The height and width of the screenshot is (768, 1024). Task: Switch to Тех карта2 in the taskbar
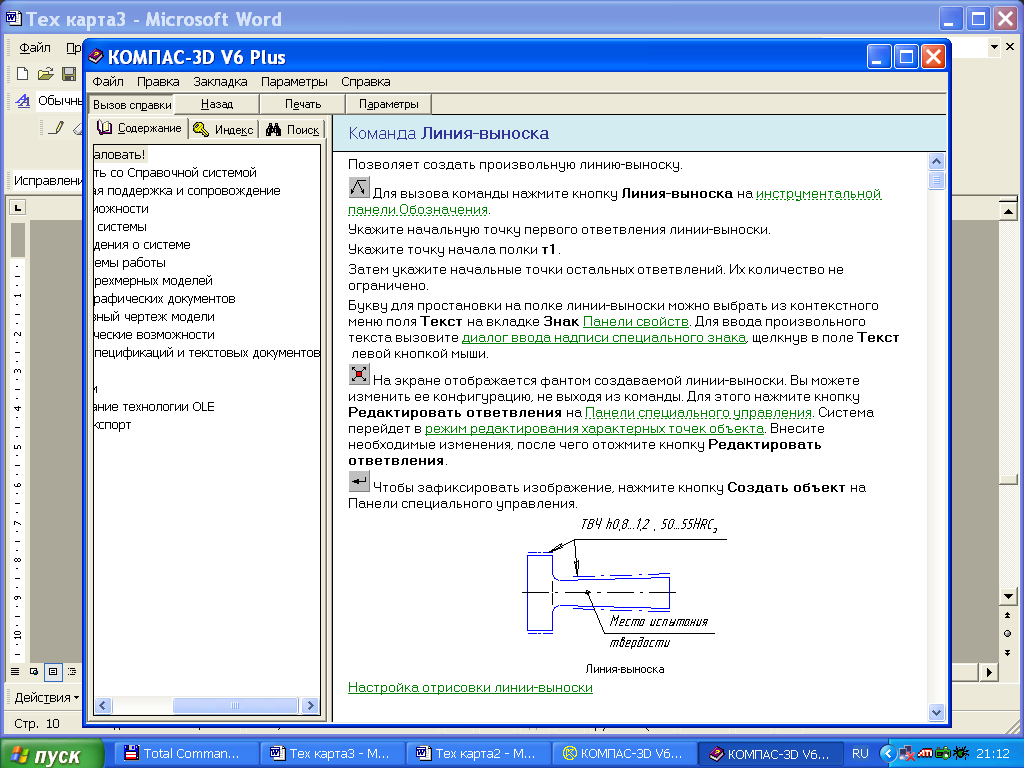pyautogui.click(x=478, y=754)
